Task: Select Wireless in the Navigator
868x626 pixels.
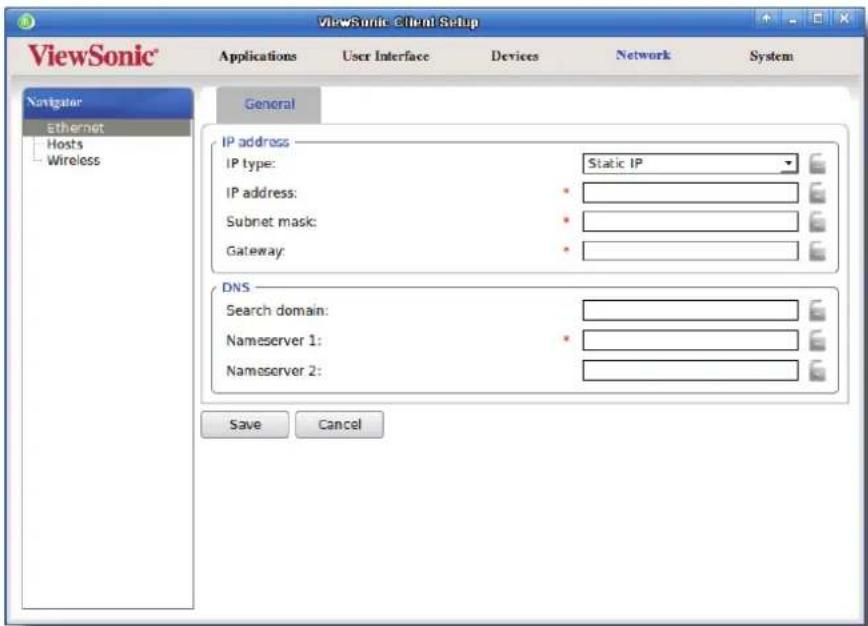Action: click(x=74, y=161)
